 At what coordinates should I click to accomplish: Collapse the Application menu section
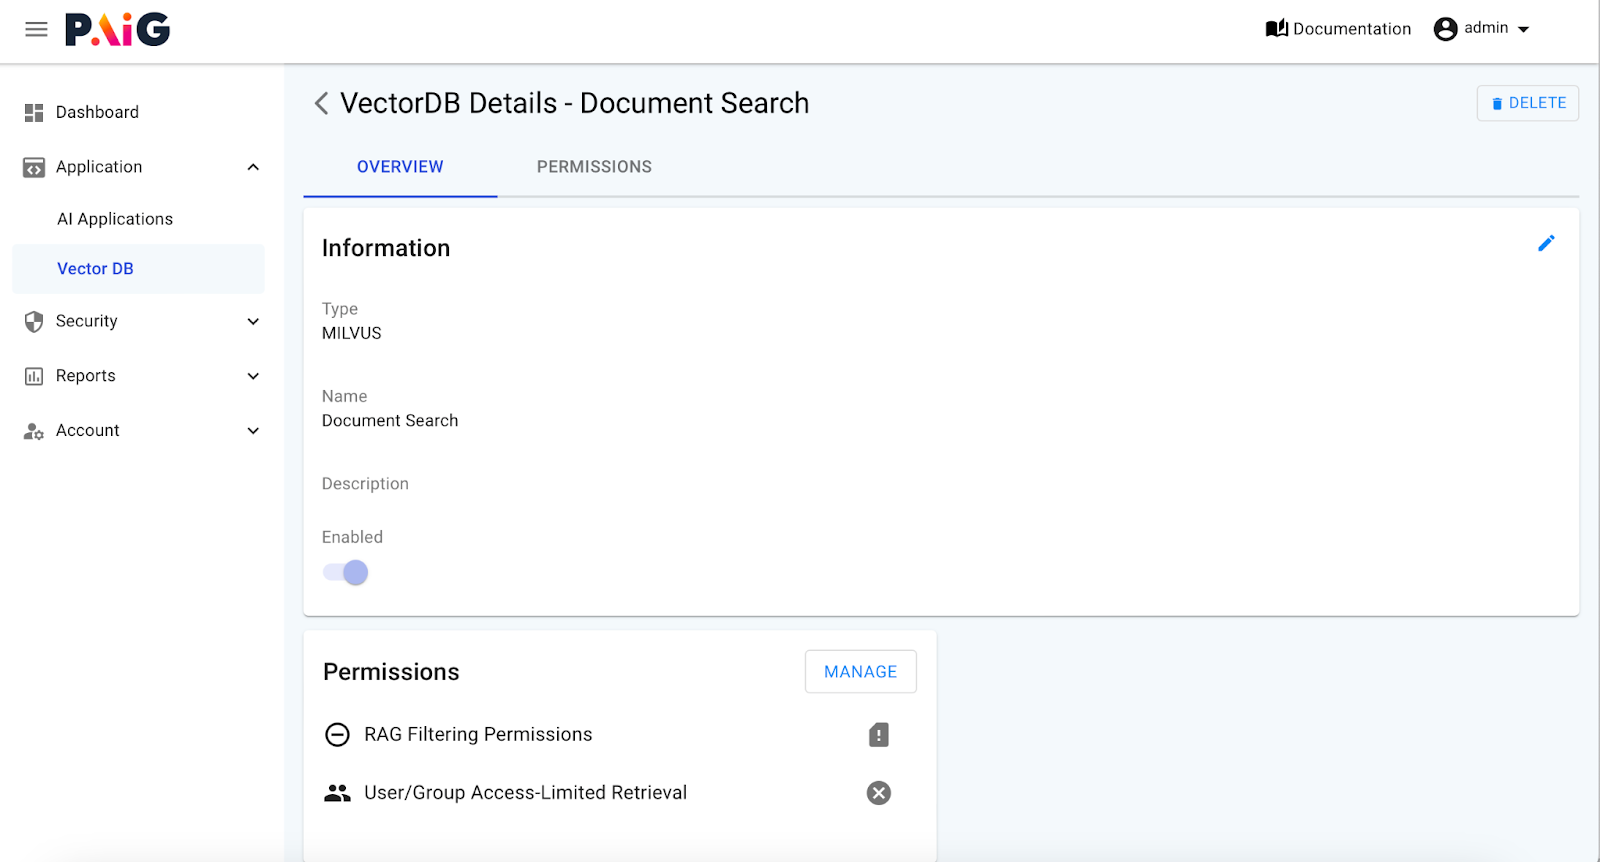click(253, 167)
